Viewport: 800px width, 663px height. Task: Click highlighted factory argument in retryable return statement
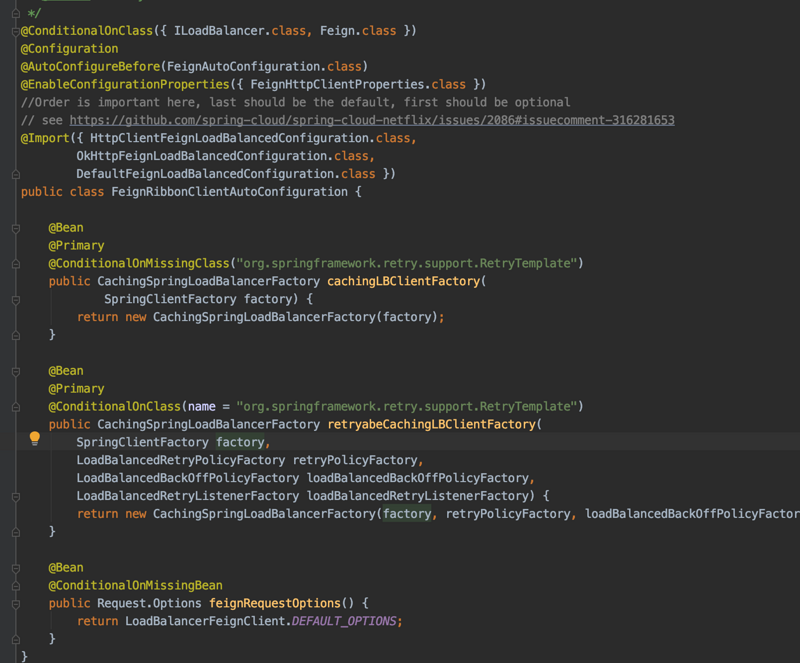pyautogui.click(x=407, y=513)
